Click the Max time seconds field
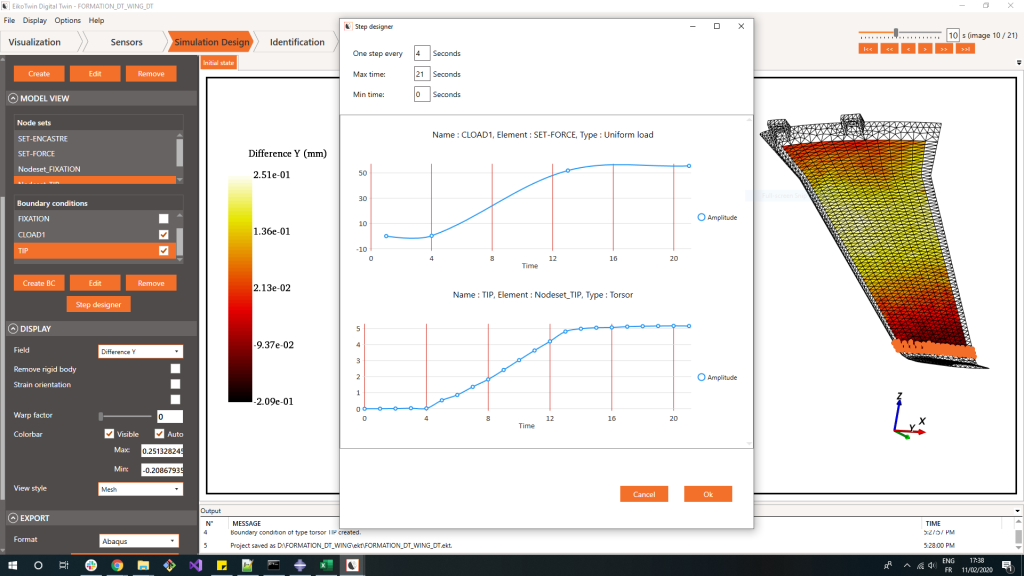The height and width of the screenshot is (576, 1024). point(422,74)
